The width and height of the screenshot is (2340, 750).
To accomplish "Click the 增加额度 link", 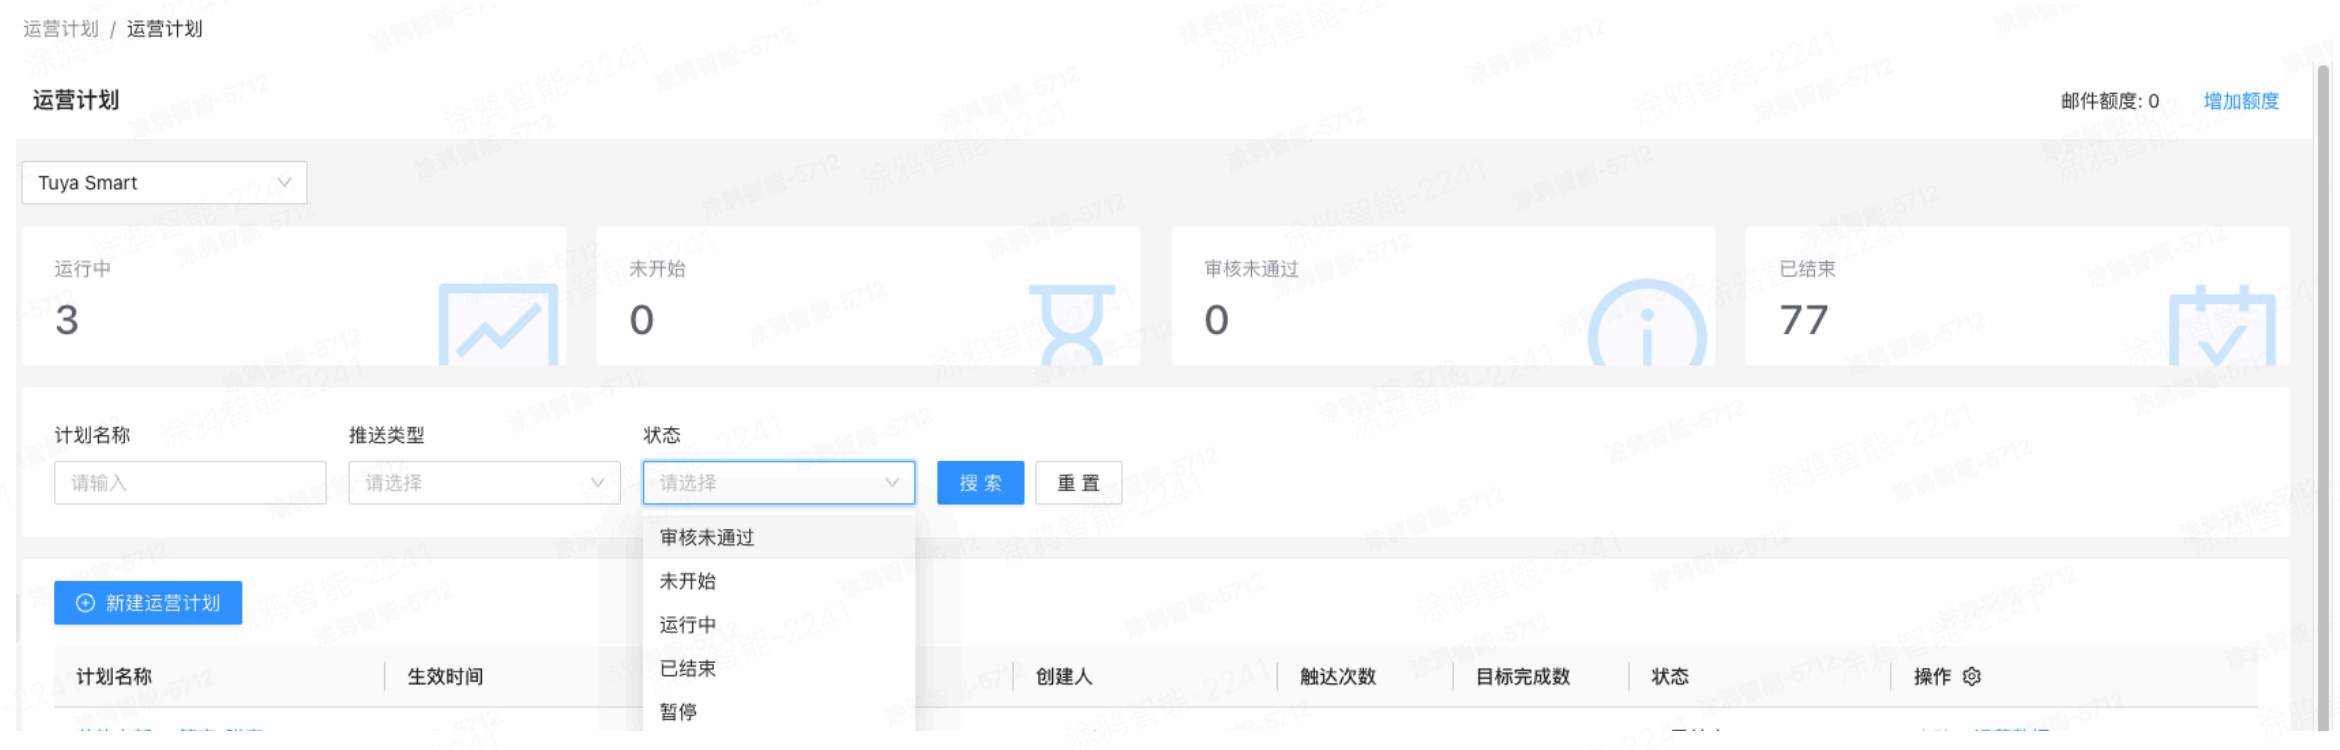I will (x=2241, y=101).
